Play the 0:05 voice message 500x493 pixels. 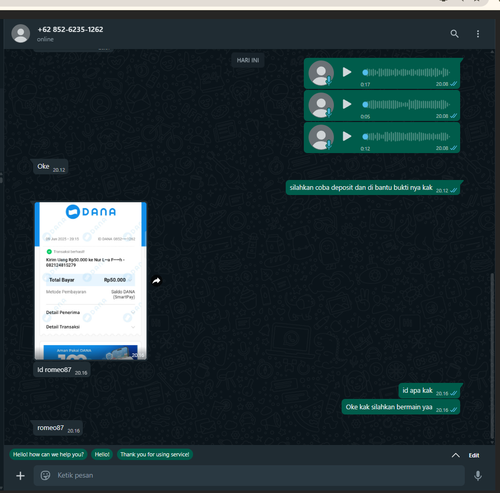tap(347, 104)
